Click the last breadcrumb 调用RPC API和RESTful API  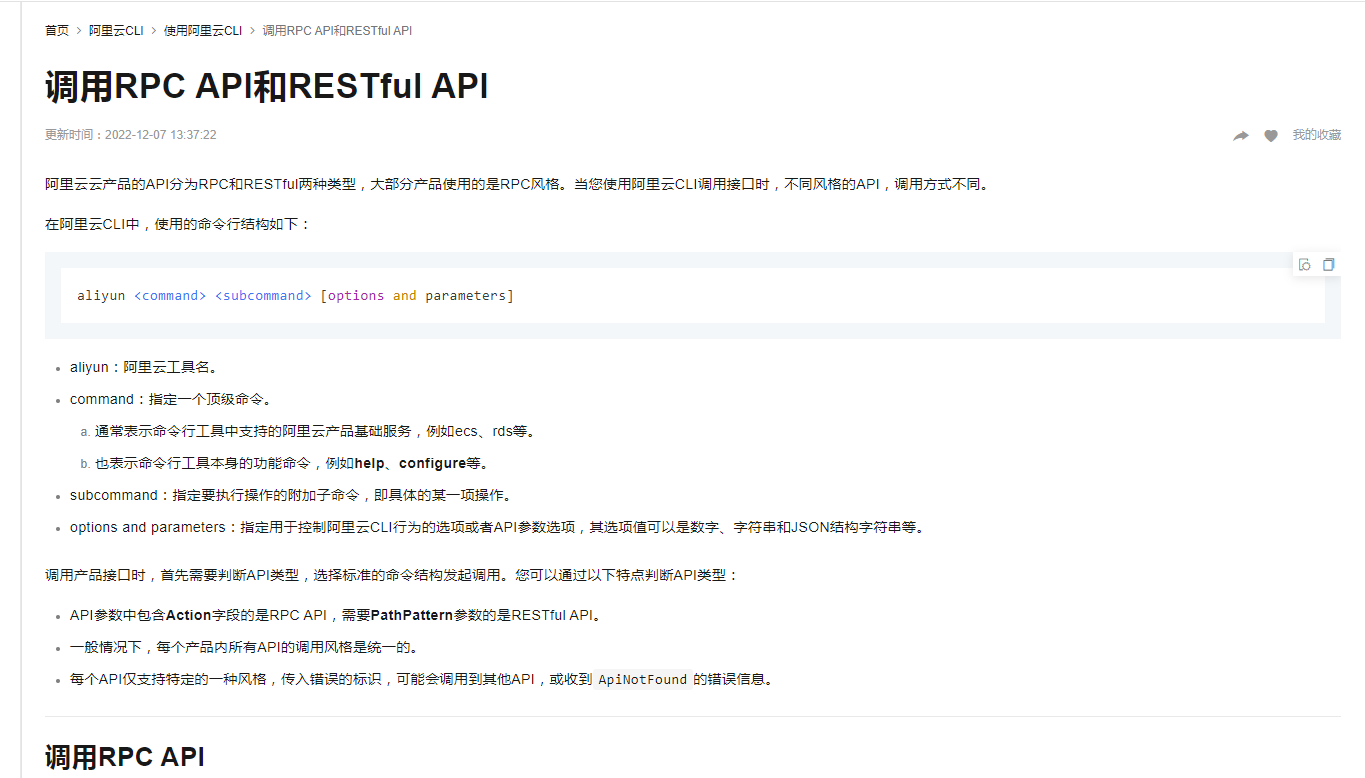pos(337,31)
